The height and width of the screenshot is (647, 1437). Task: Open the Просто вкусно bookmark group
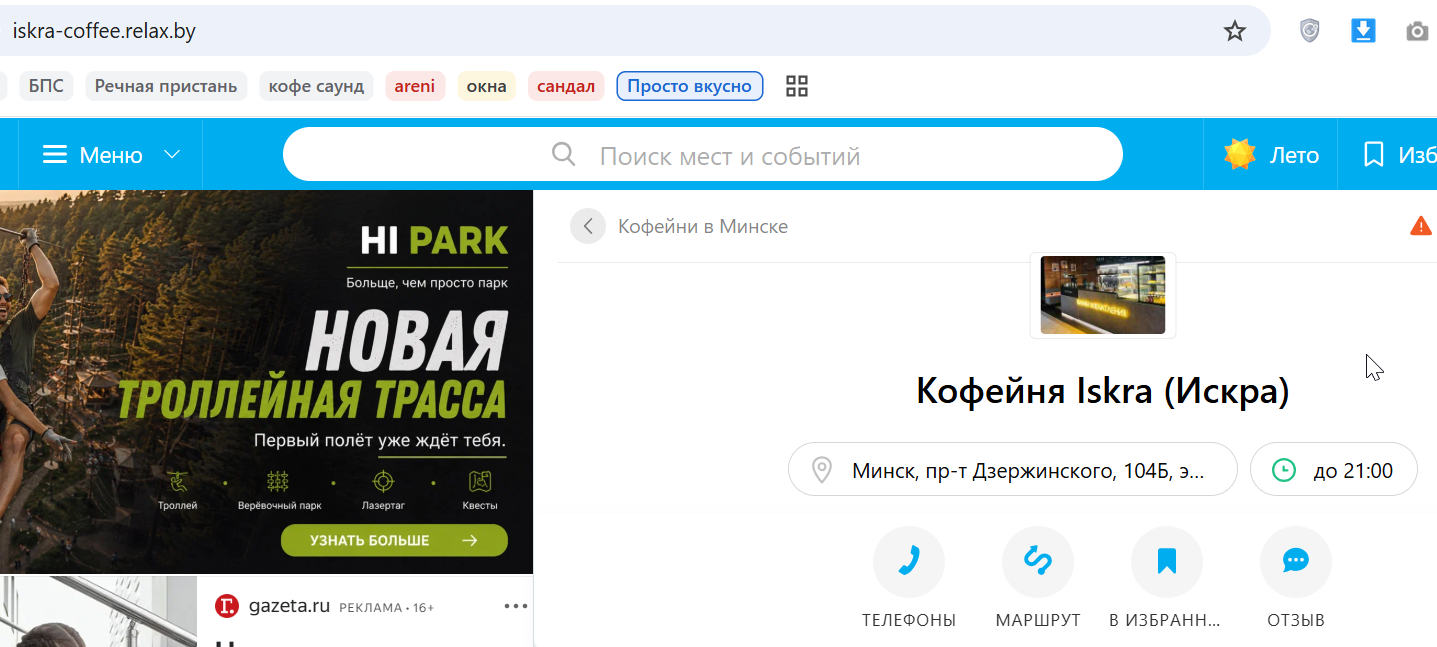point(690,86)
